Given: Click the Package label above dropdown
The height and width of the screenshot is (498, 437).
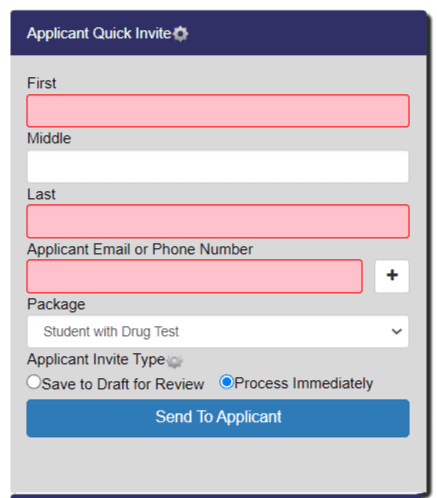Looking at the screenshot, I should coord(56,305).
